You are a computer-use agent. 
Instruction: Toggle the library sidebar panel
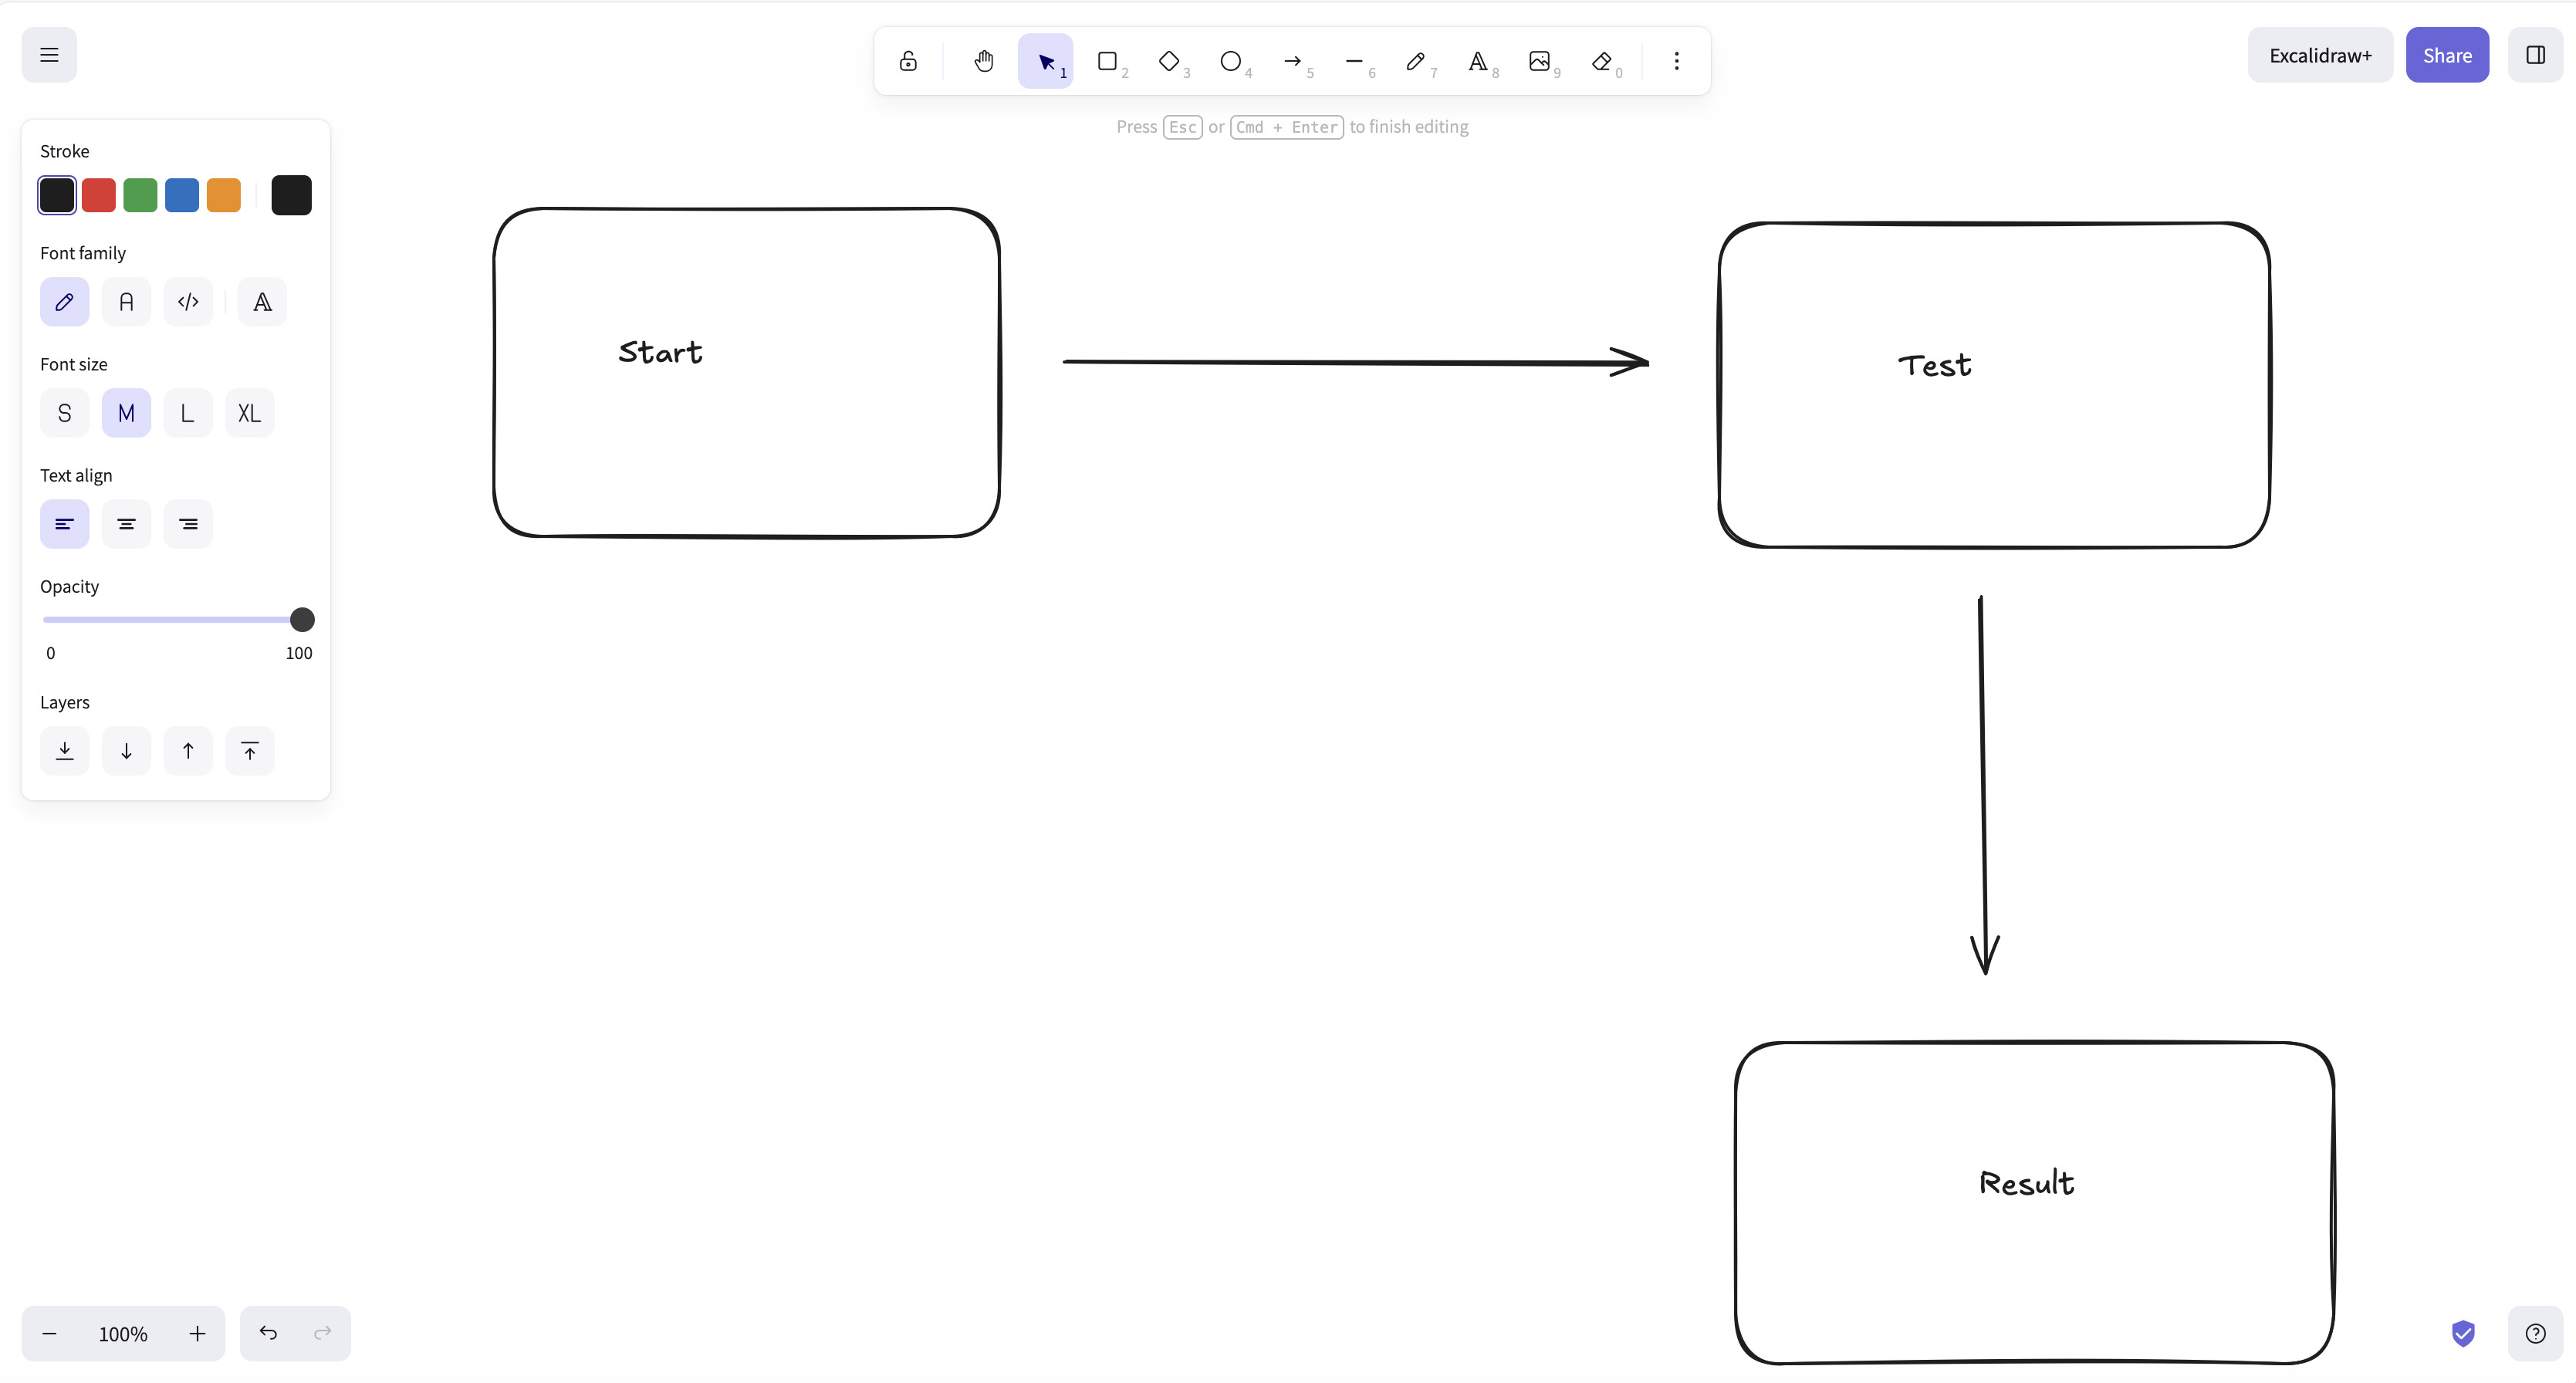point(2535,55)
